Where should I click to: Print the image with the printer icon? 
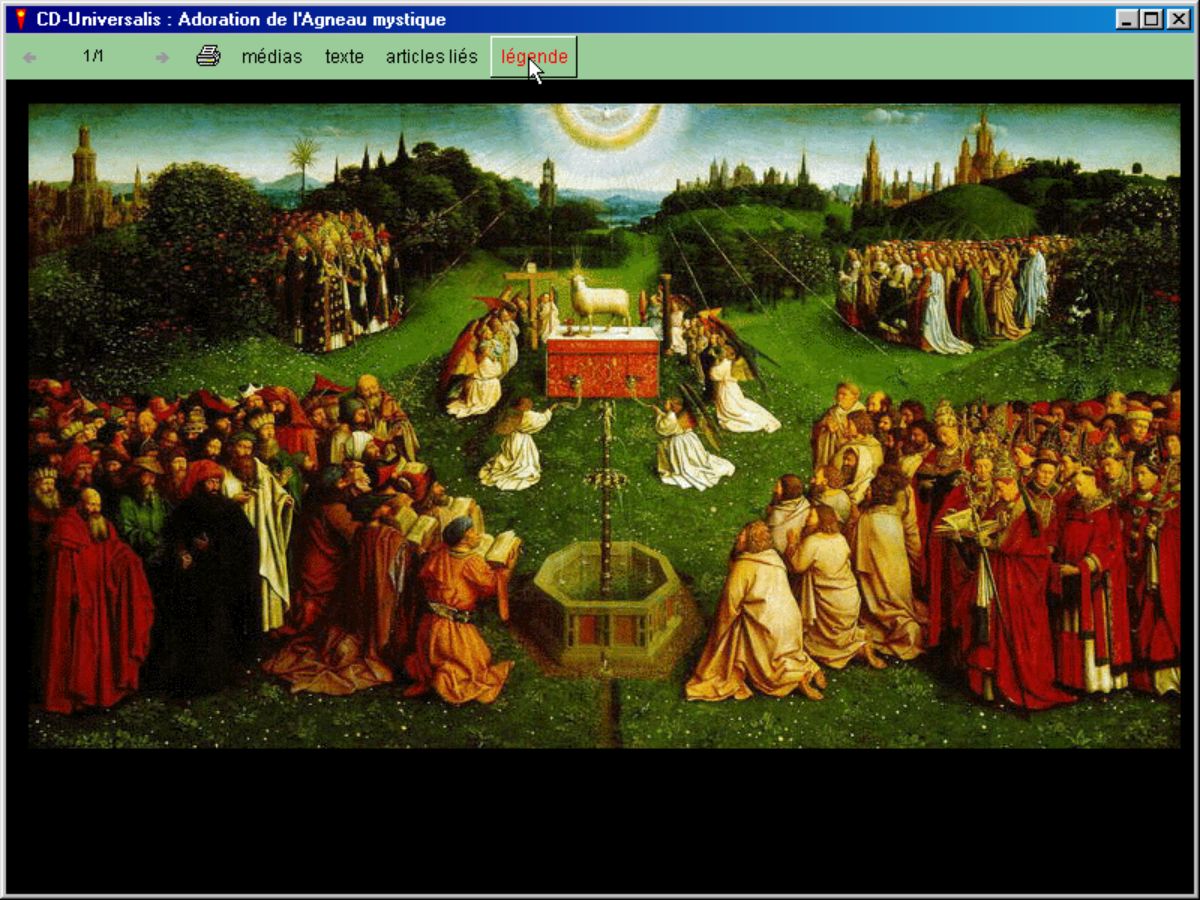tap(208, 56)
